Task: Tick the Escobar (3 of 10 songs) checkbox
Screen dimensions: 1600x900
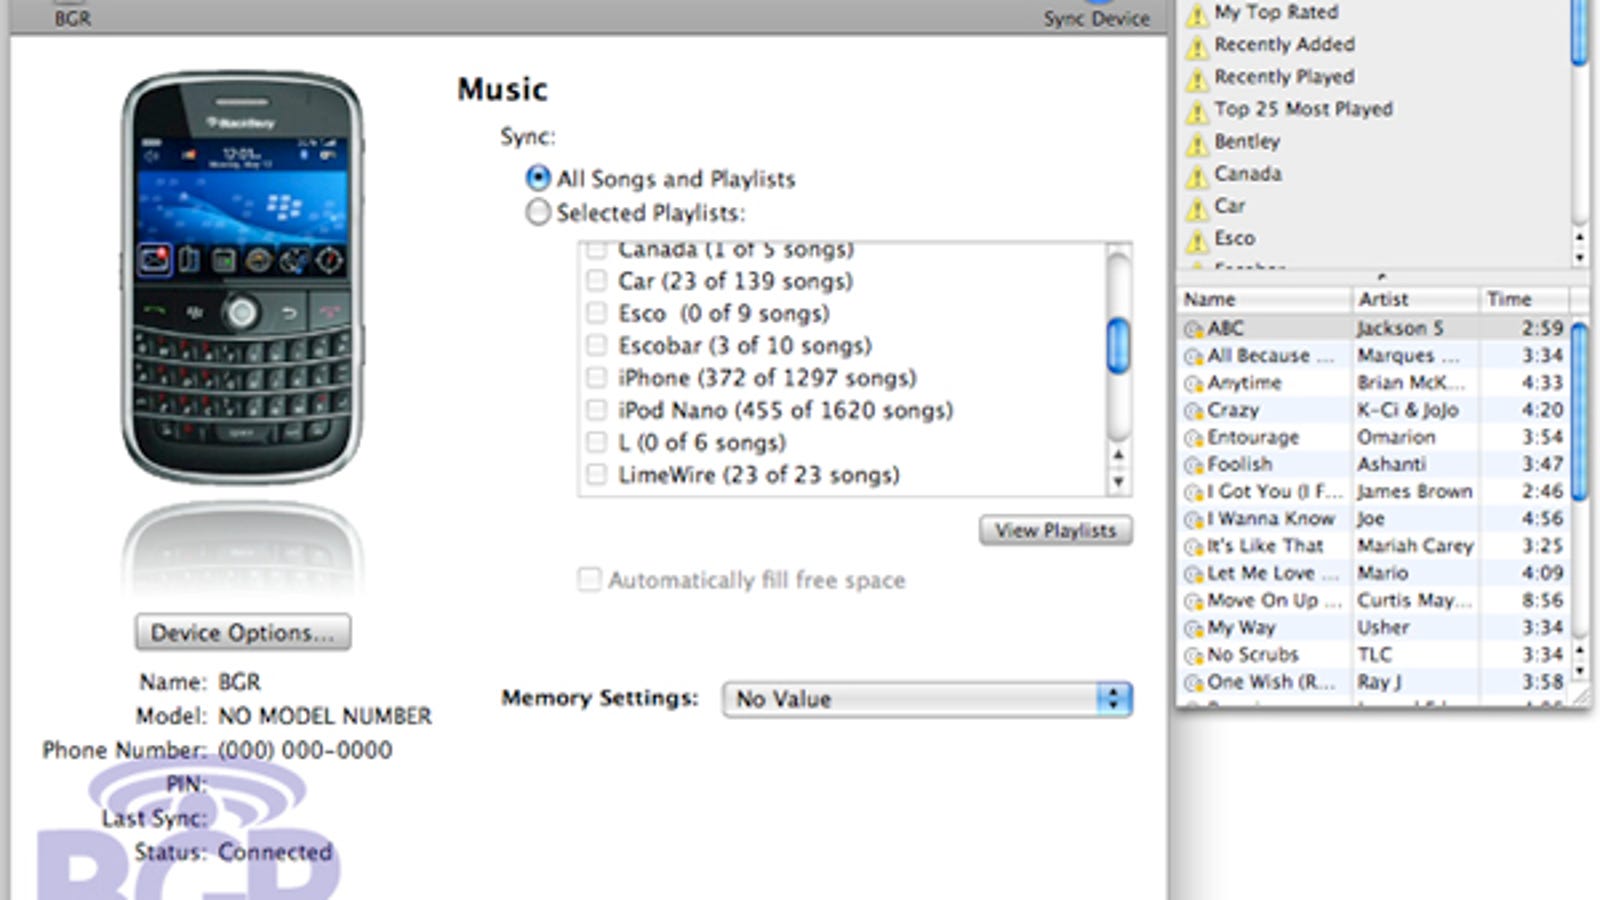Action: coord(596,345)
